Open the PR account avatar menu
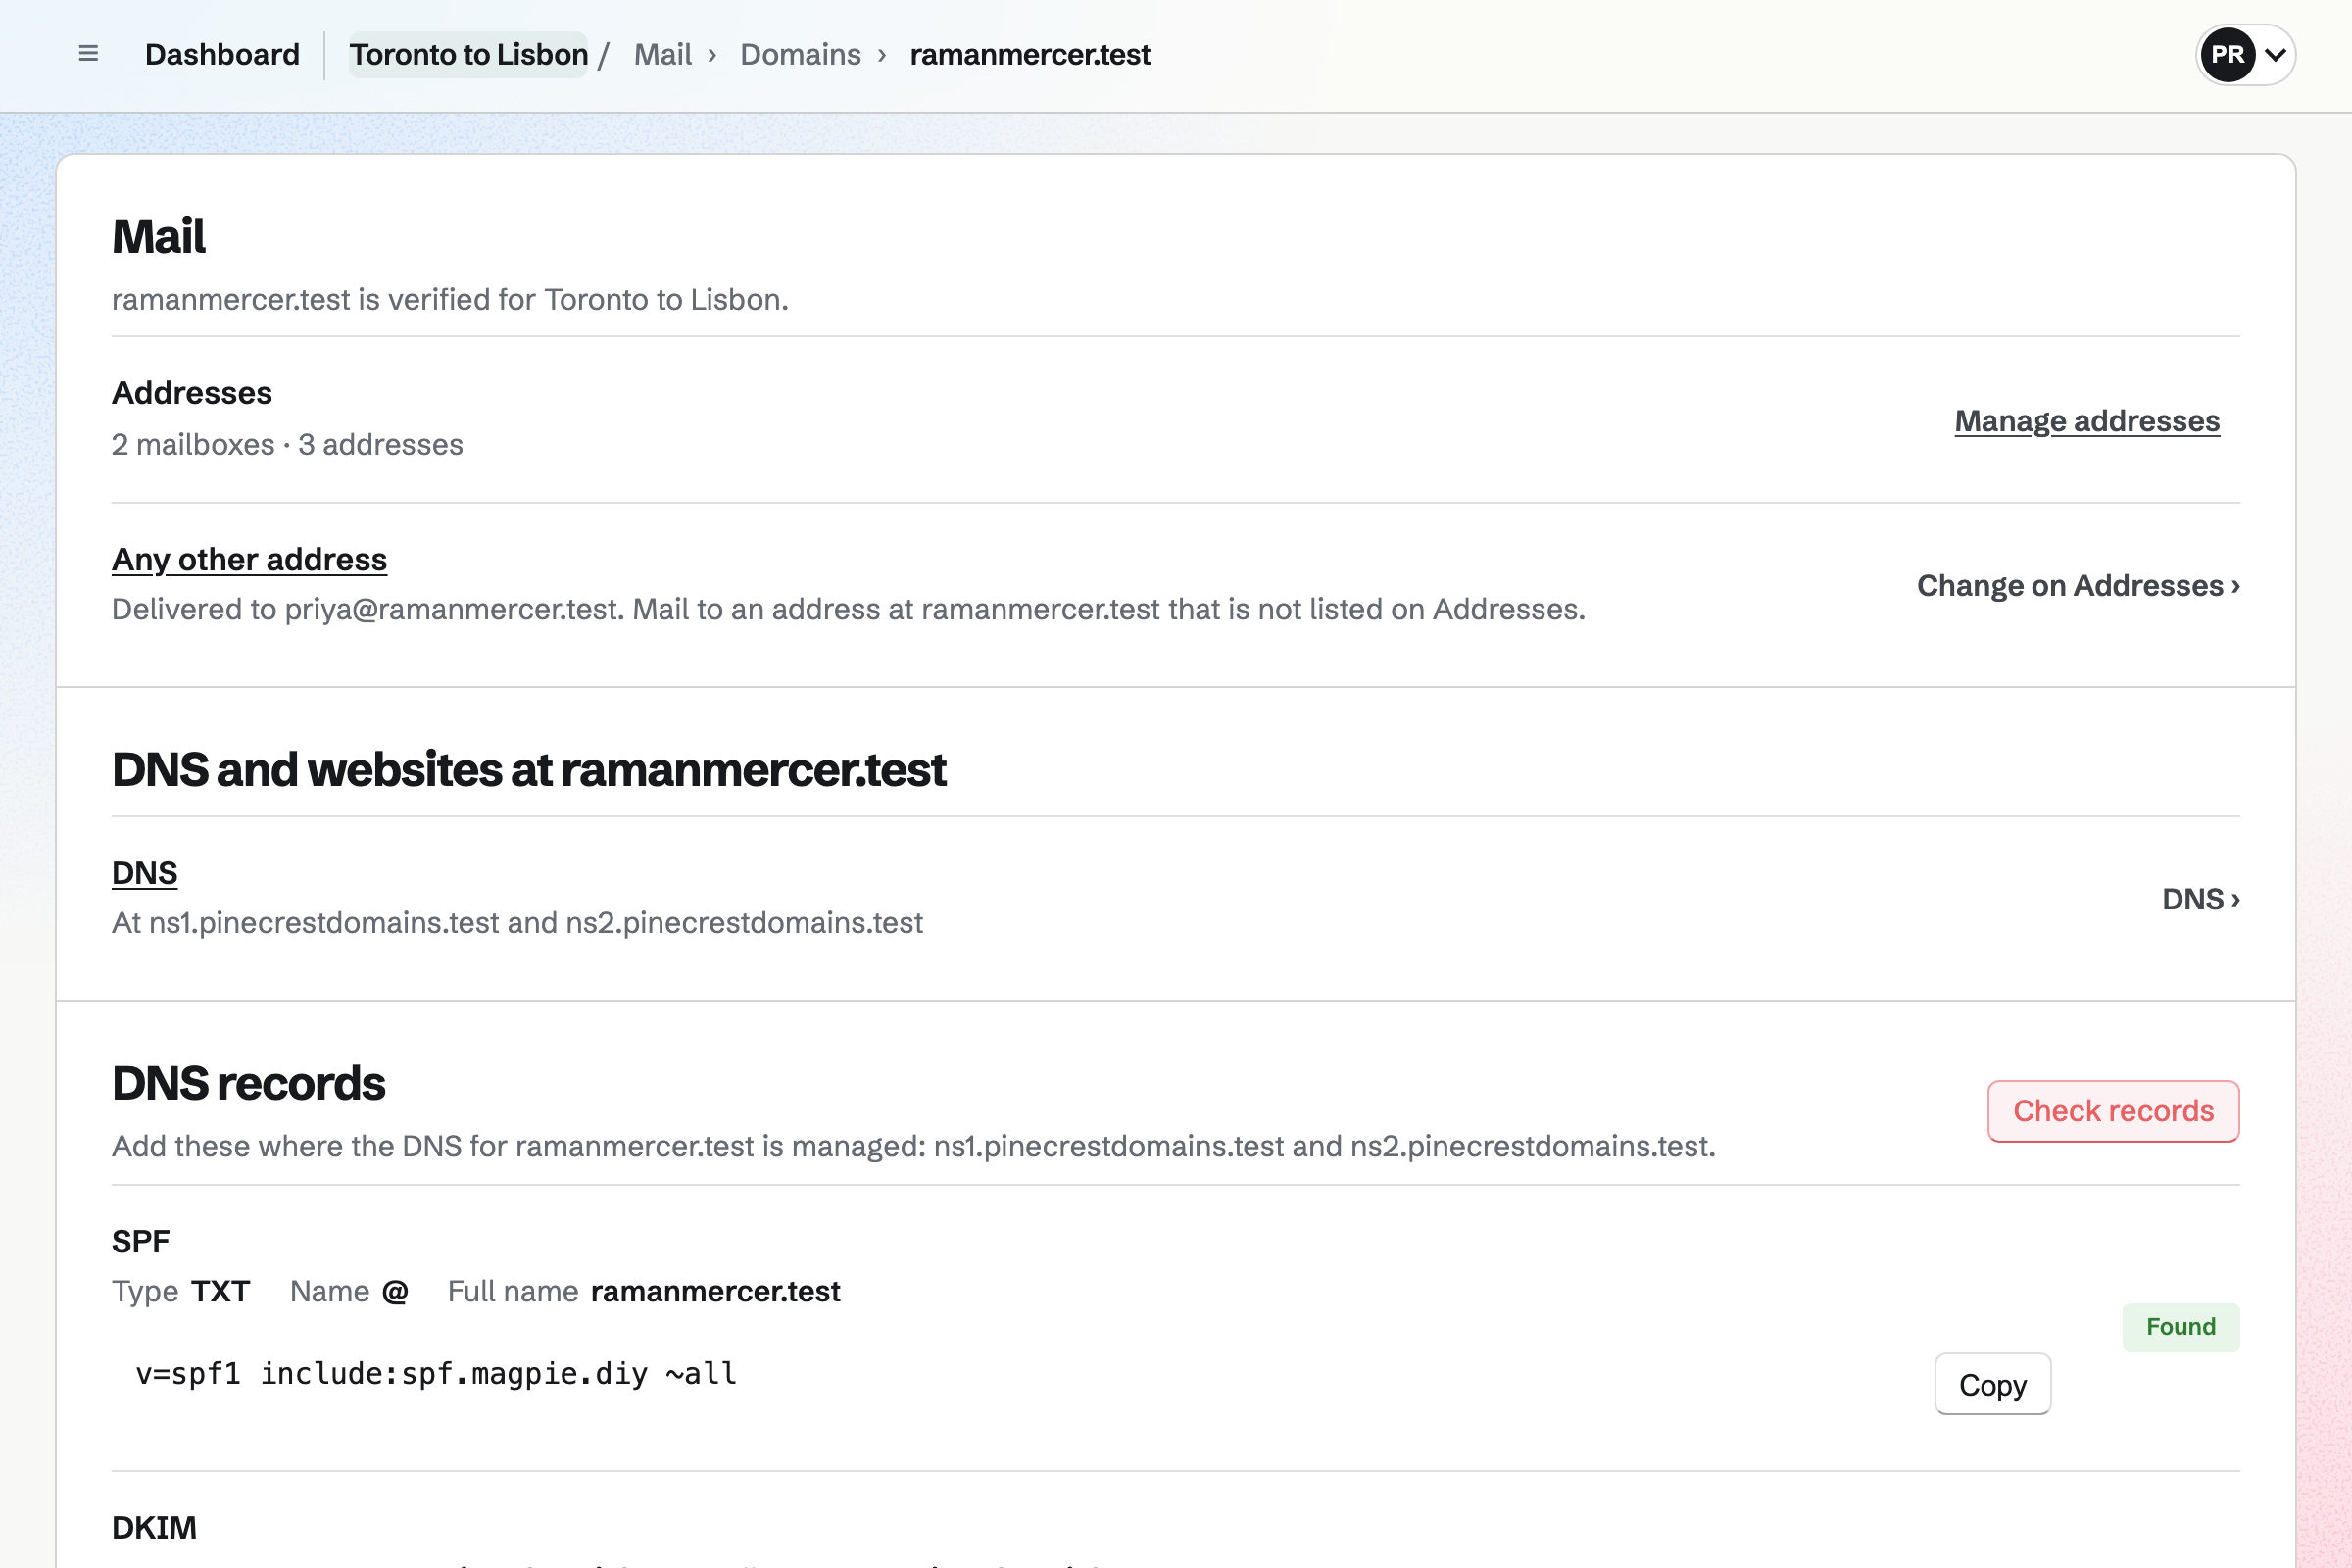2352x1568 pixels. (2245, 54)
